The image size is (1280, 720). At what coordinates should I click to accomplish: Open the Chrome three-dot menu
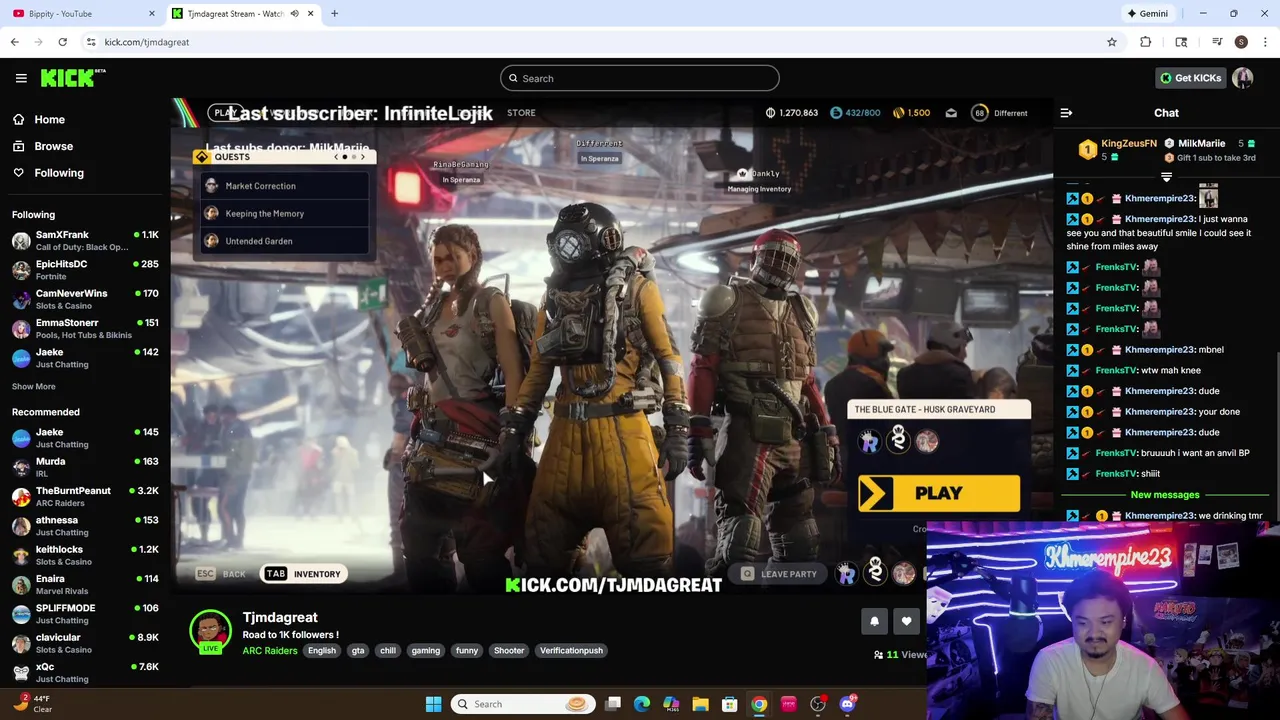pyautogui.click(x=1265, y=42)
